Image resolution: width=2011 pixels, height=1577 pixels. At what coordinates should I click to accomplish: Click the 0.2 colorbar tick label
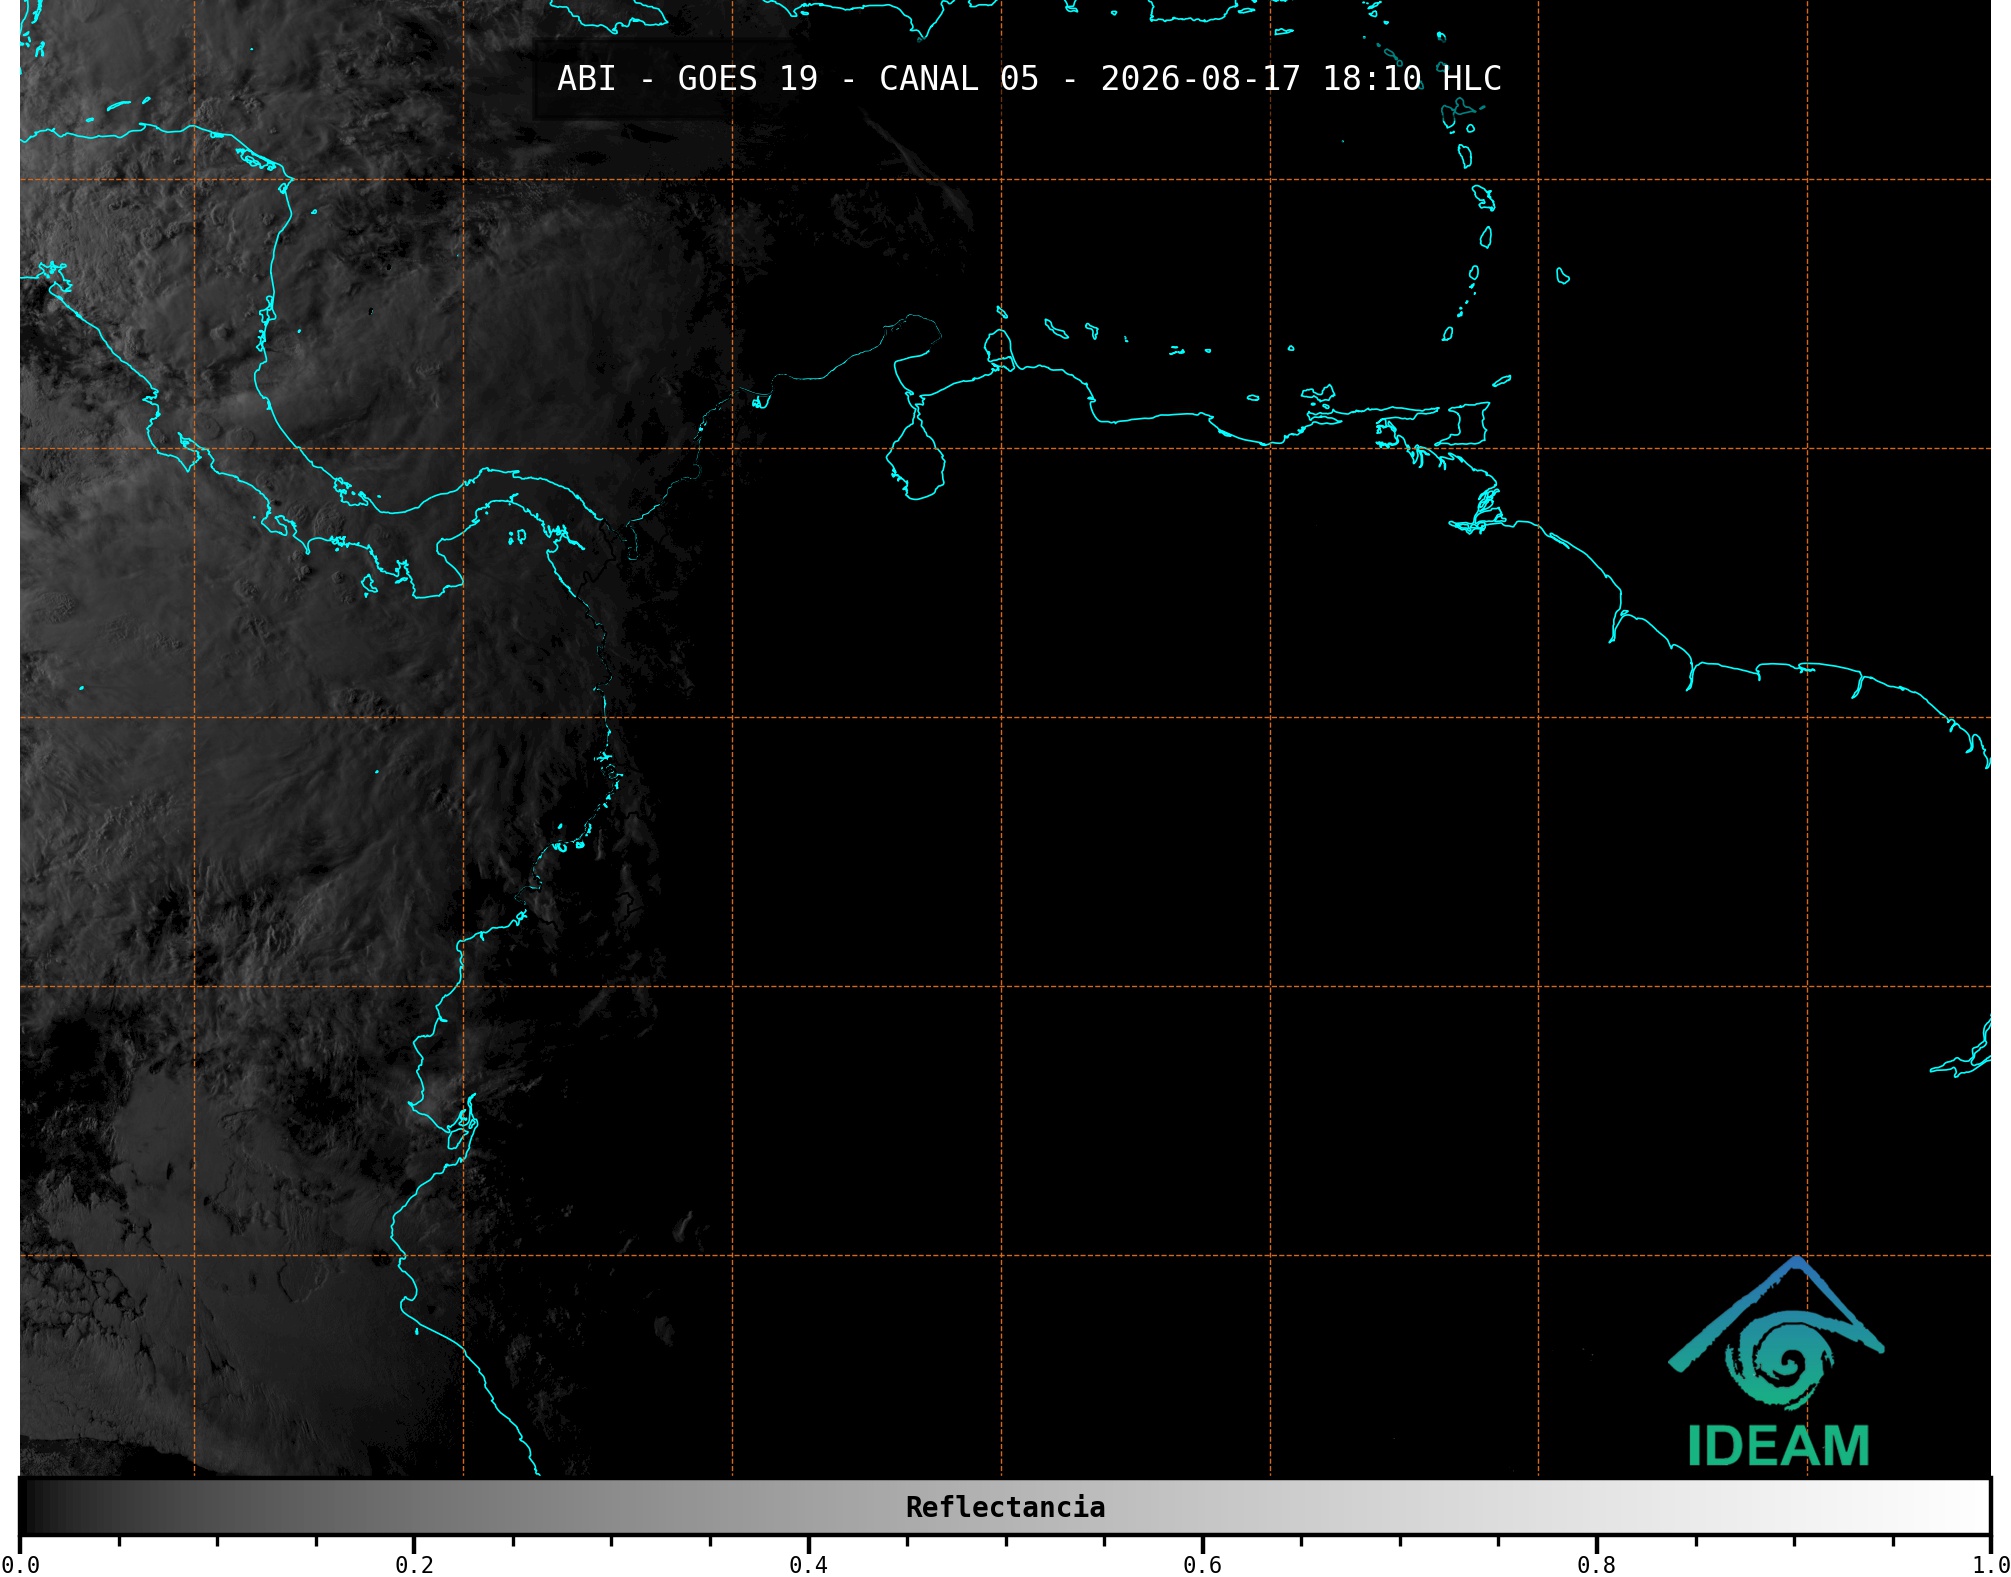[x=414, y=1564]
